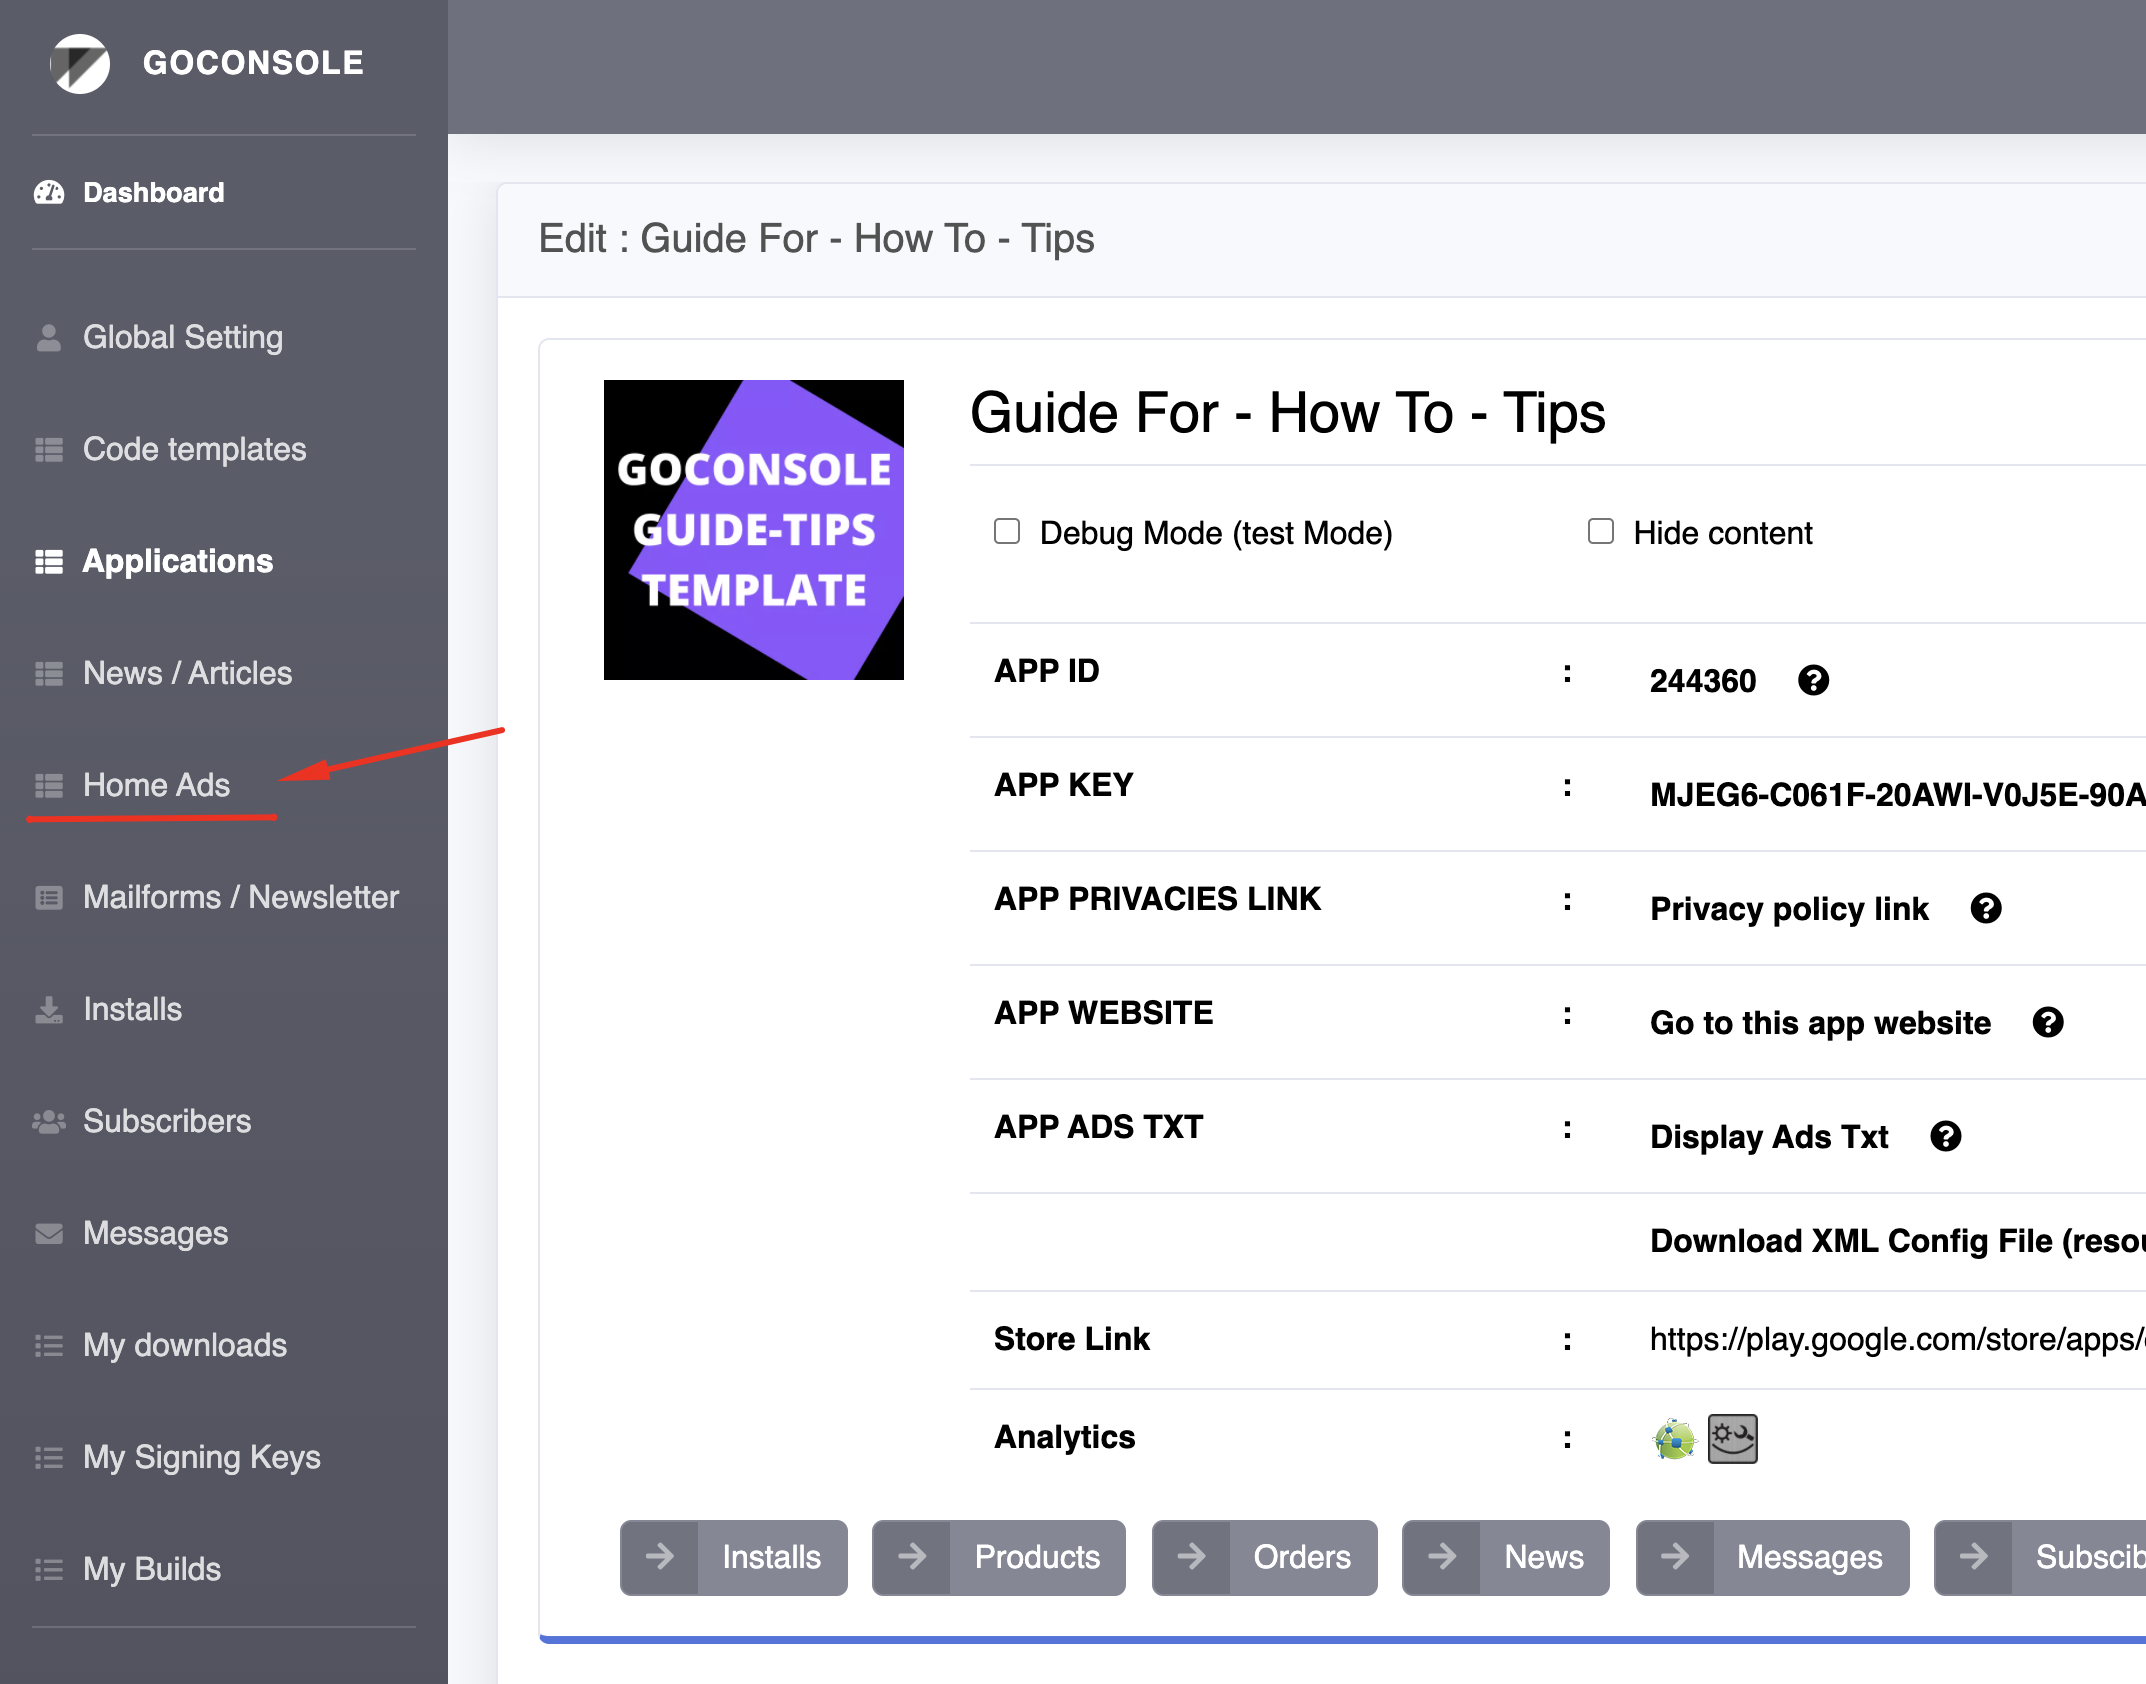Open Home Ads in the sidebar
Screen dimensions: 2146x1684
[x=157, y=785]
